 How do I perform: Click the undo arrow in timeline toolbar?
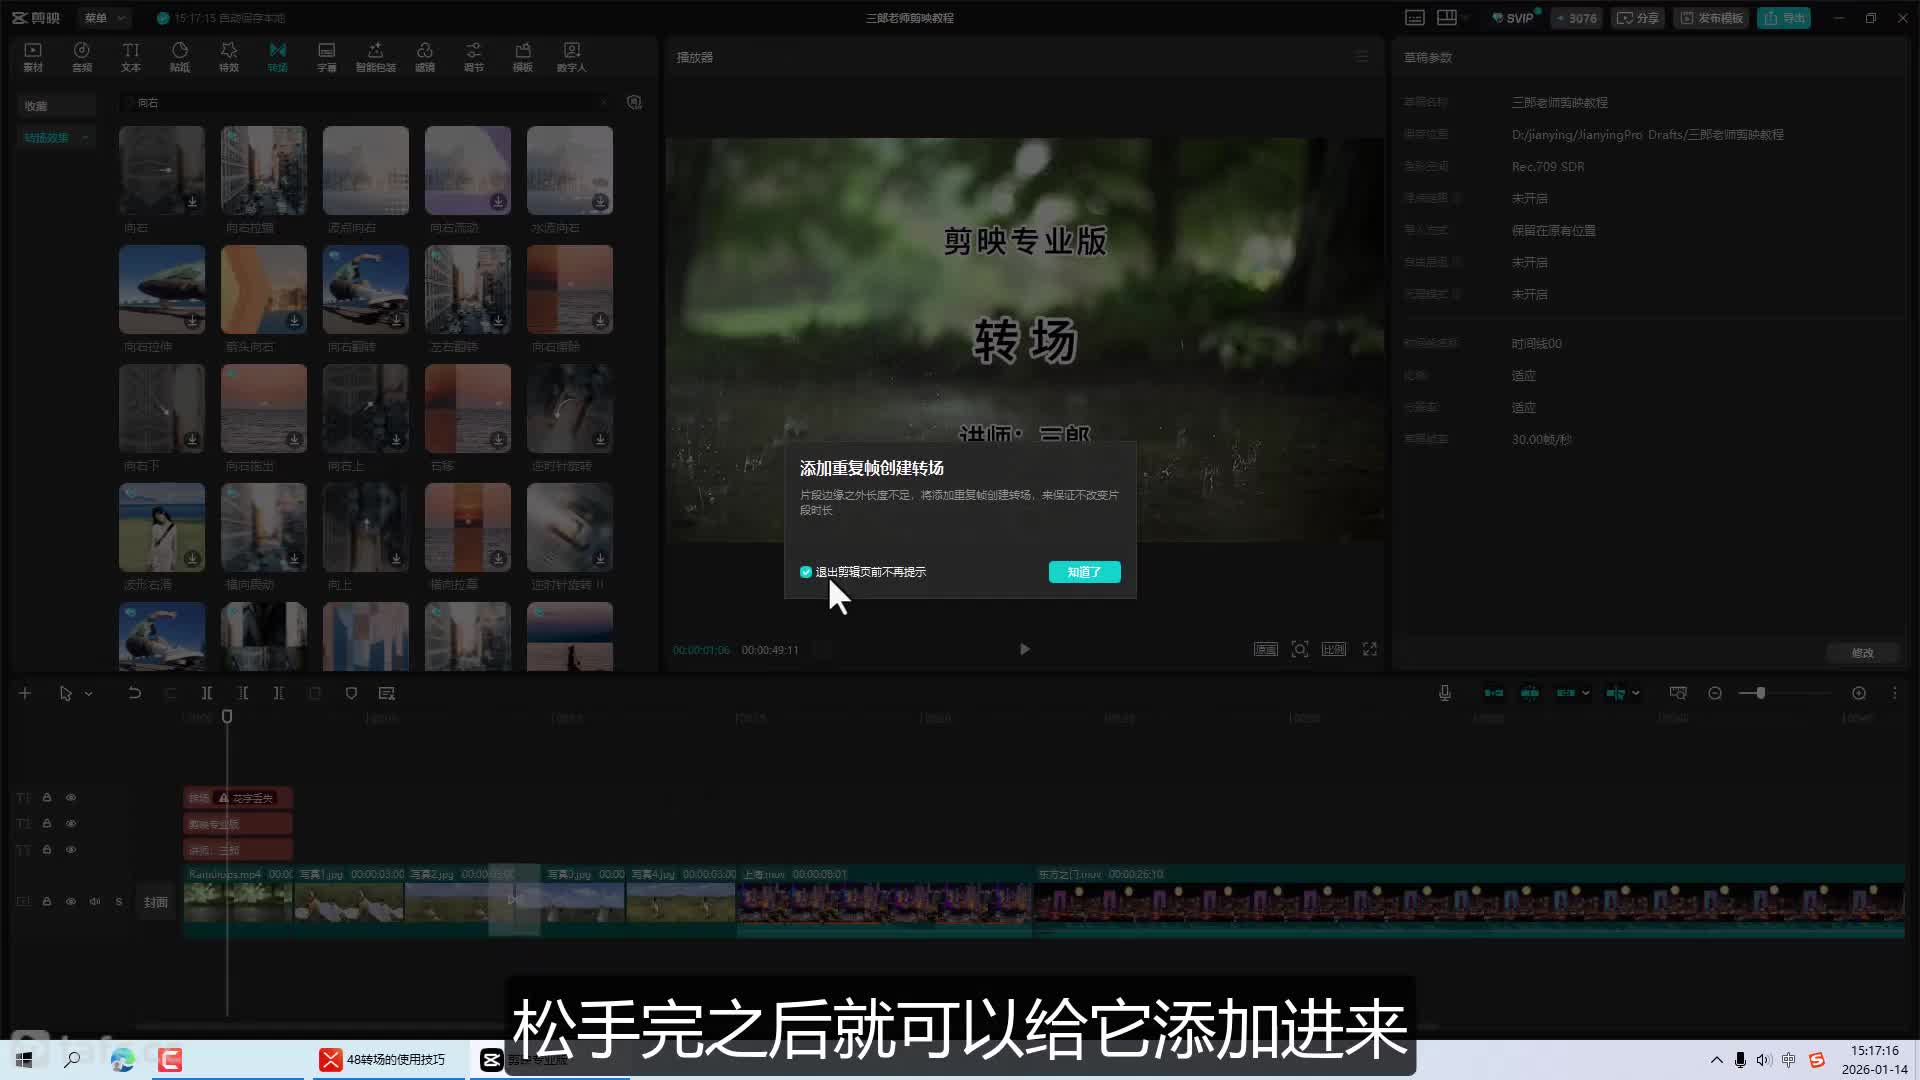pos(134,693)
